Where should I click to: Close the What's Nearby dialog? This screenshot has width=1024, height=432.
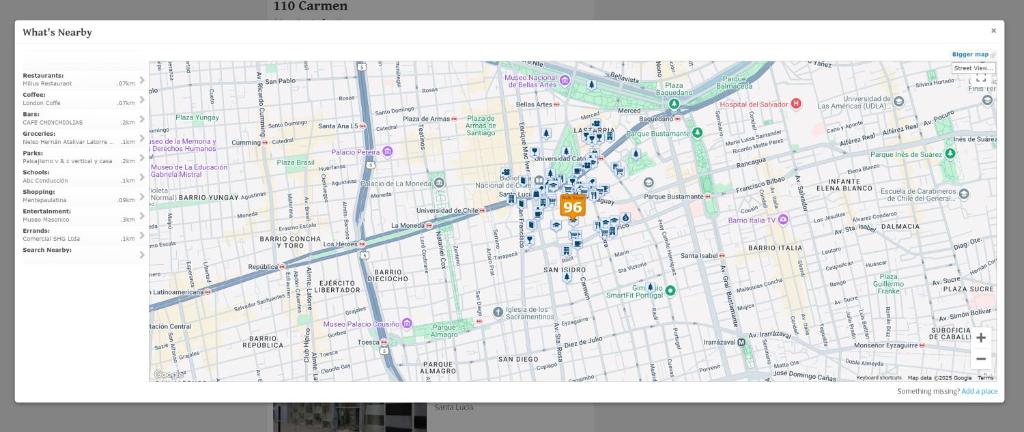pyautogui.click(x=993, y=31)
